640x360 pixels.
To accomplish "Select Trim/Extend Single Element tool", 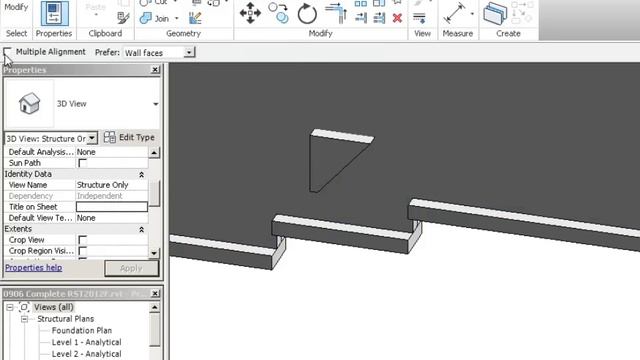I will click(x=361, y=18).
